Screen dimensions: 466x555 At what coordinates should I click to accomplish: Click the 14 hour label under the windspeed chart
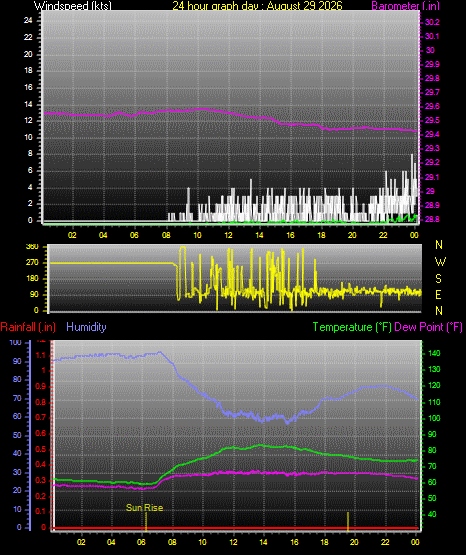pos(259,235)
